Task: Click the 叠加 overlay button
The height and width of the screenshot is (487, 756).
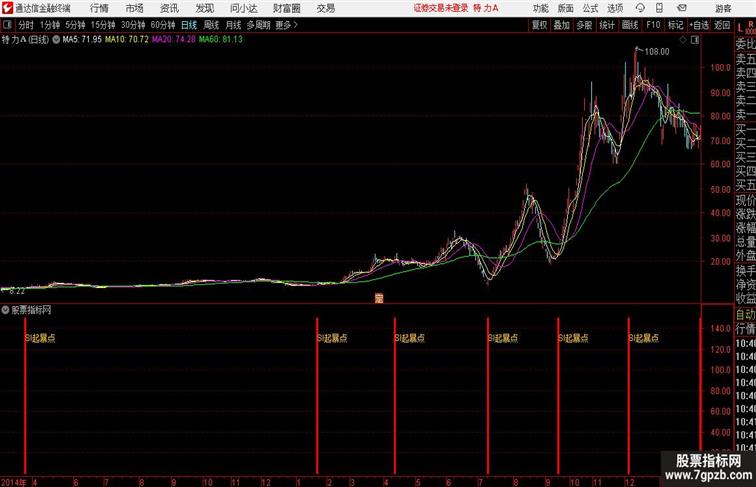Action: tap(562, 25)
